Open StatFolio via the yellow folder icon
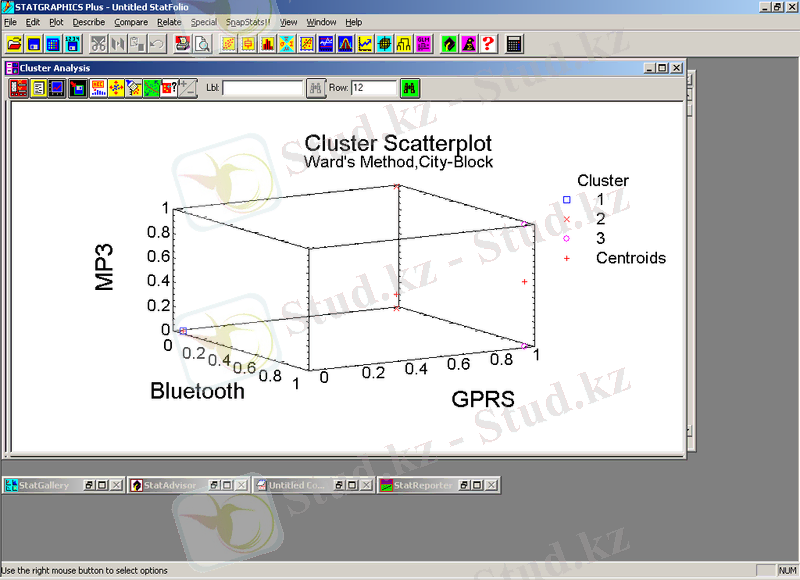 [x=14, y=44]
